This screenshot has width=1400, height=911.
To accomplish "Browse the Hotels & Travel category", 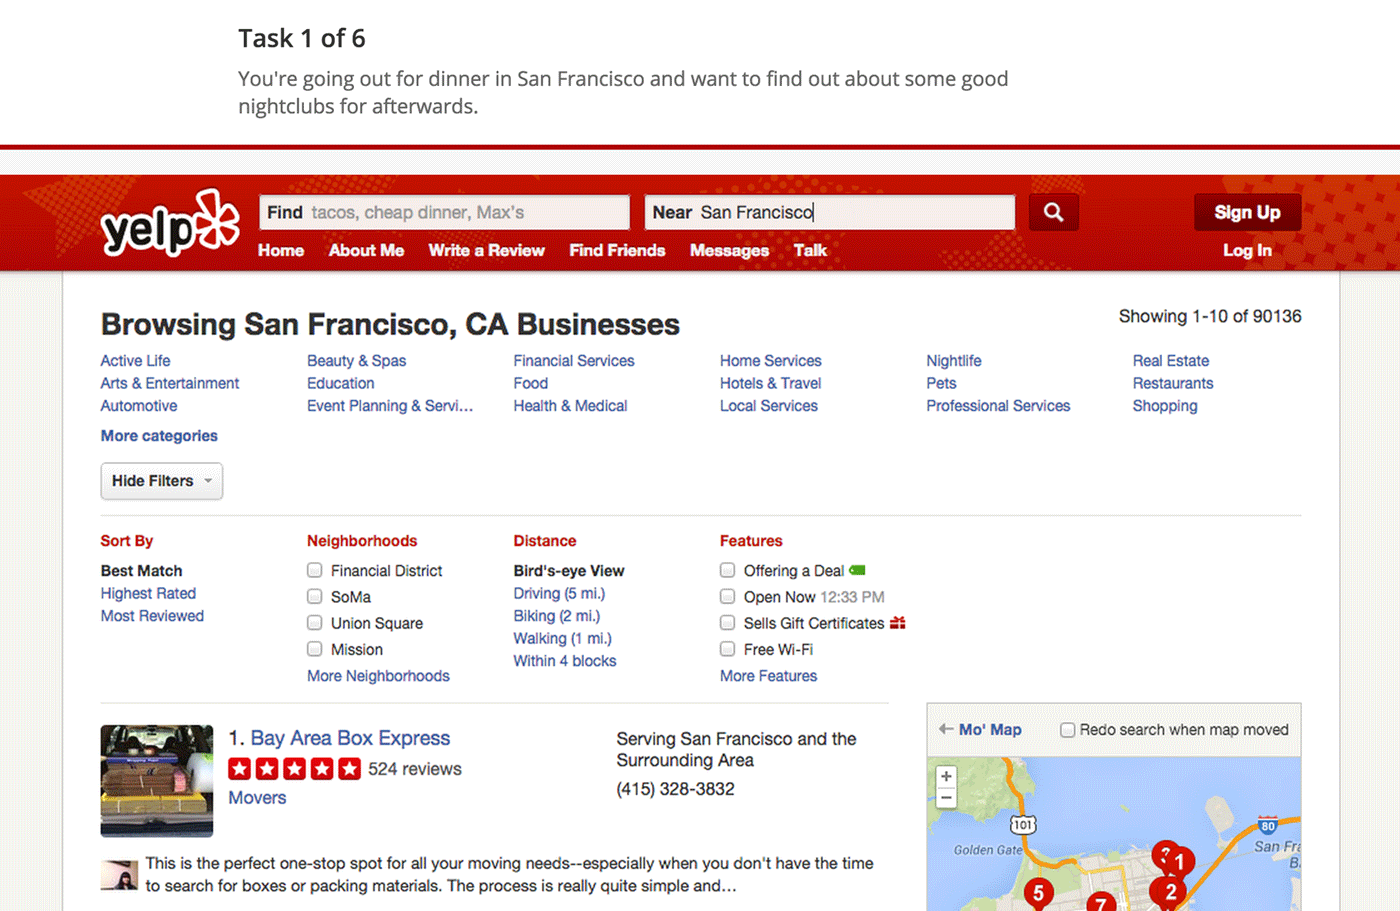I will (x=770, y=383).
